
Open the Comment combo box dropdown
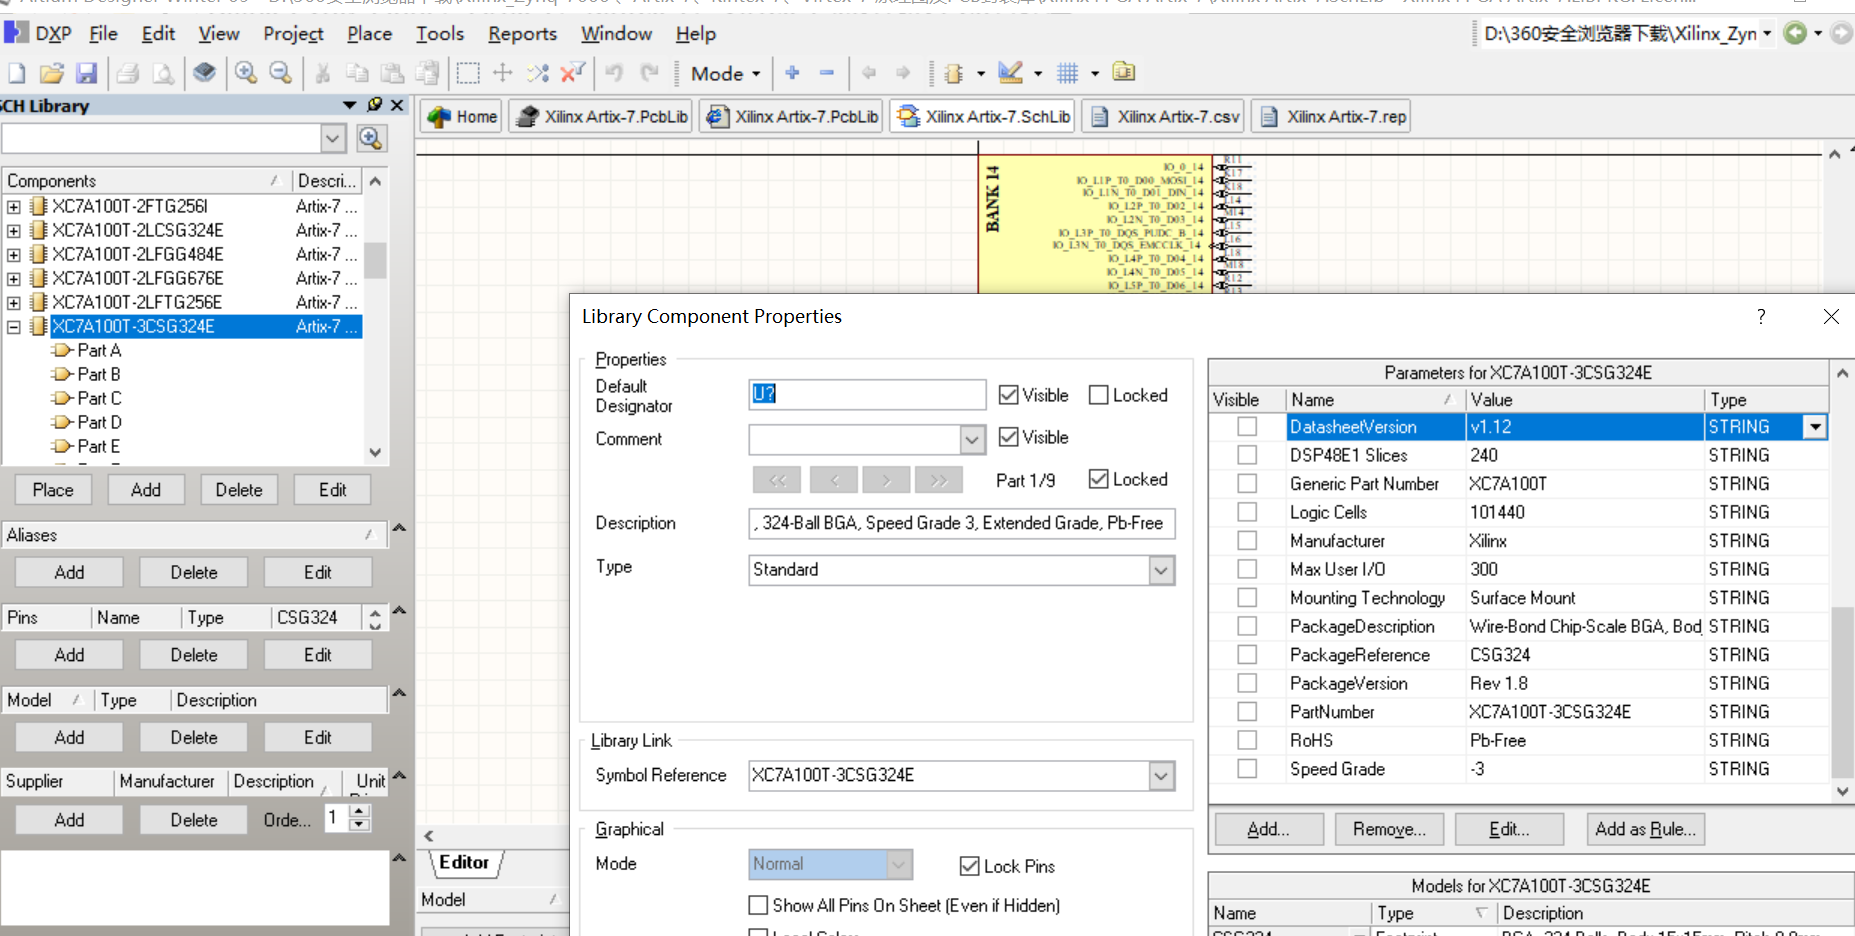(x=972, y=439)
